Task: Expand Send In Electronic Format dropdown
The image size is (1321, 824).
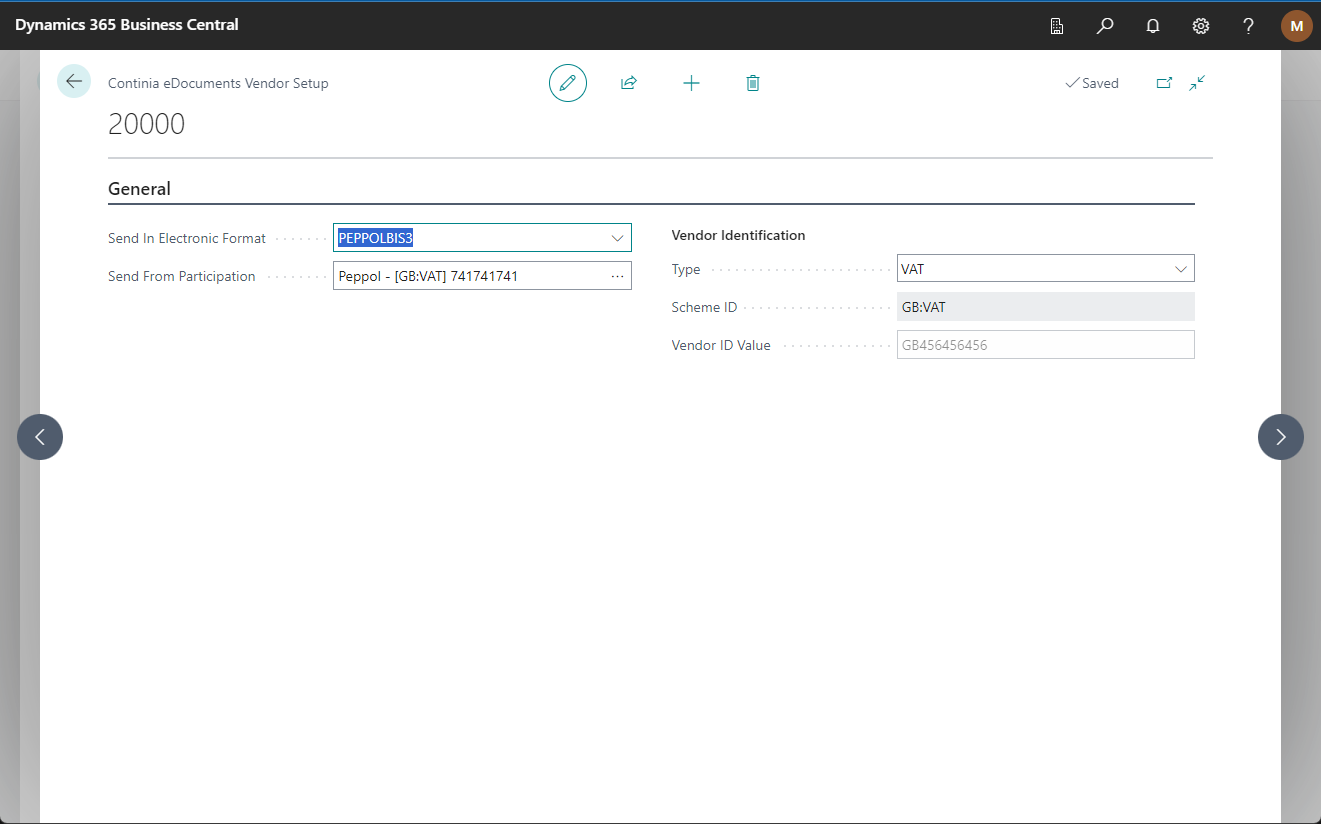Action: coord(617,238)
